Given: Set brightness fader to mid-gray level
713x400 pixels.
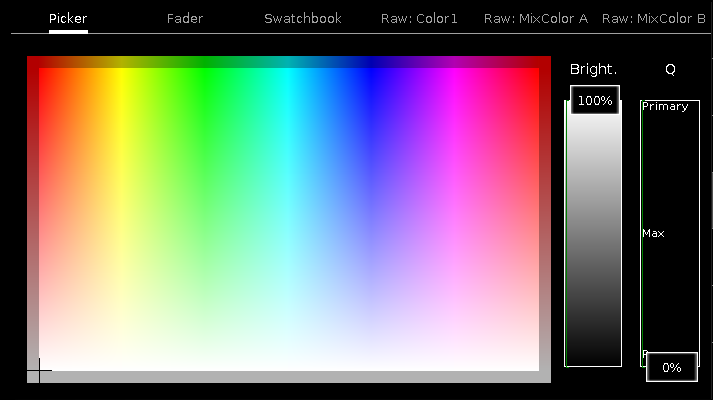Looking at the screenshot, I should tap(594, 233).
